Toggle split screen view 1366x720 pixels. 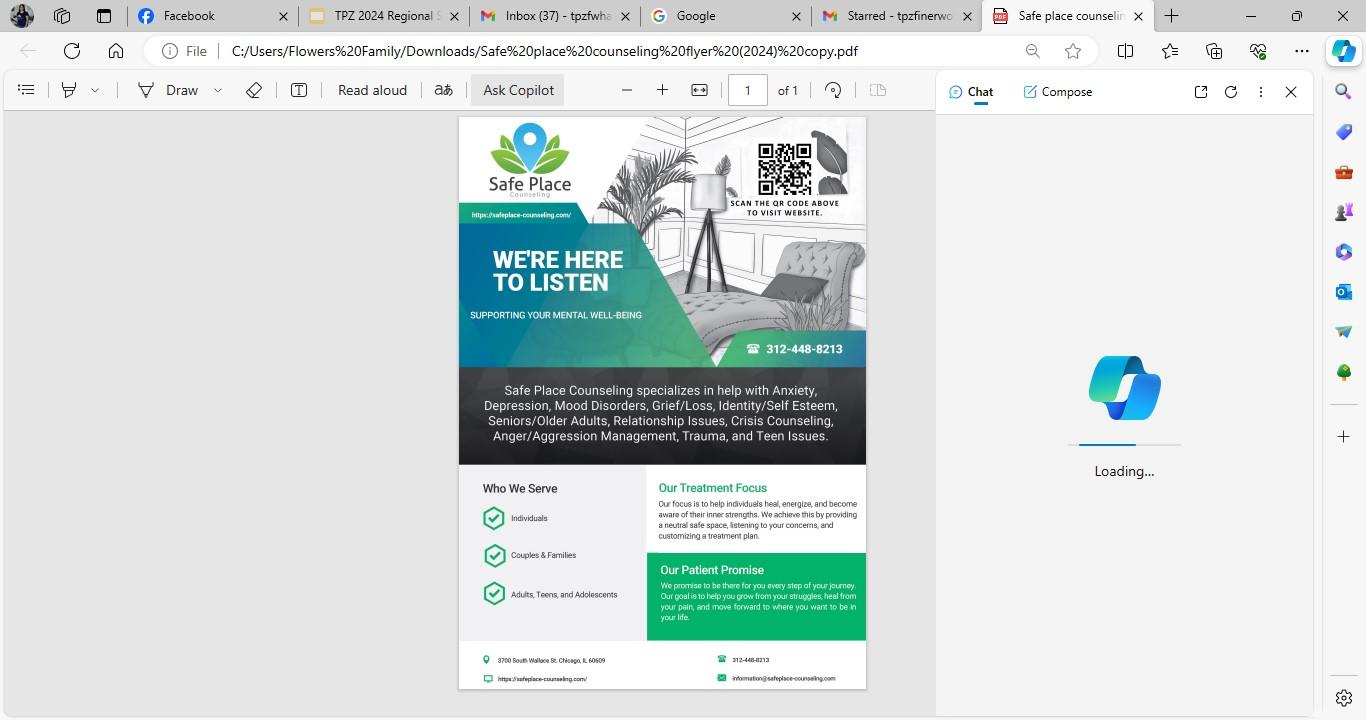[1125, 51]
